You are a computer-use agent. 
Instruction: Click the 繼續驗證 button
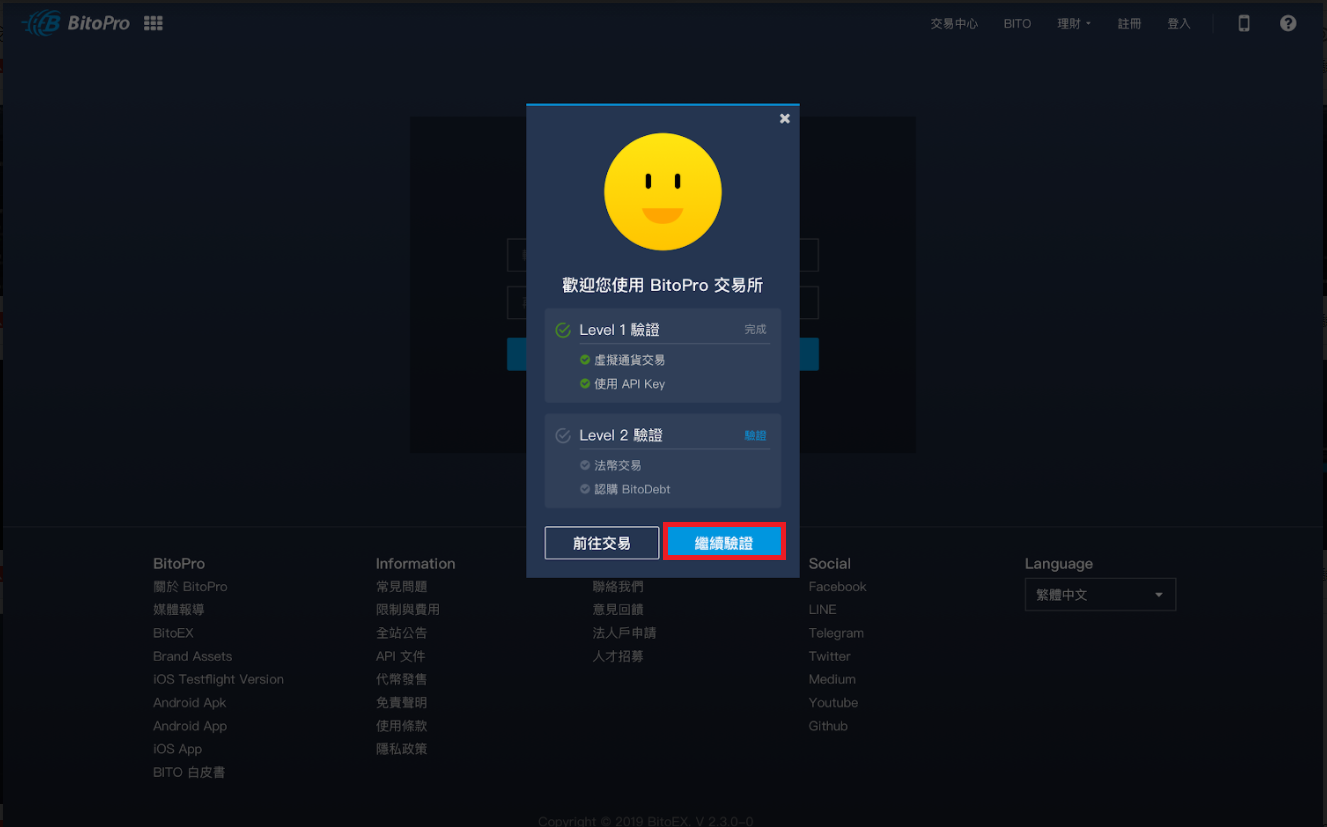tap(724, 543)
